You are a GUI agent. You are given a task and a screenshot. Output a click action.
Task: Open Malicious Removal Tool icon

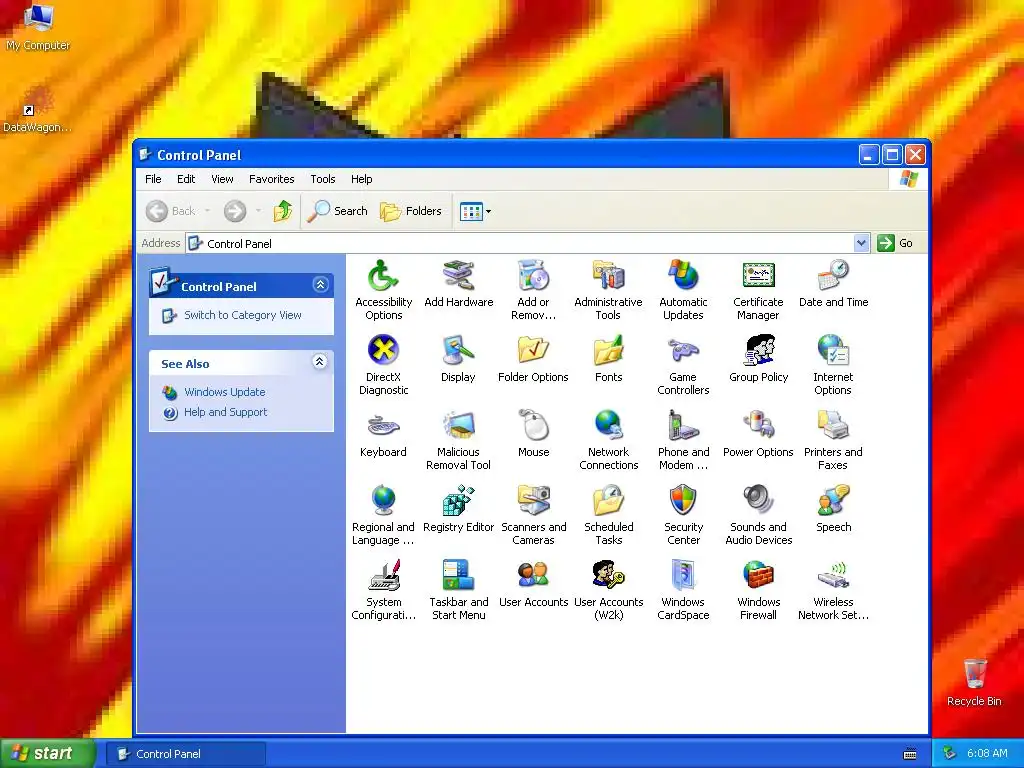(458, 426)
